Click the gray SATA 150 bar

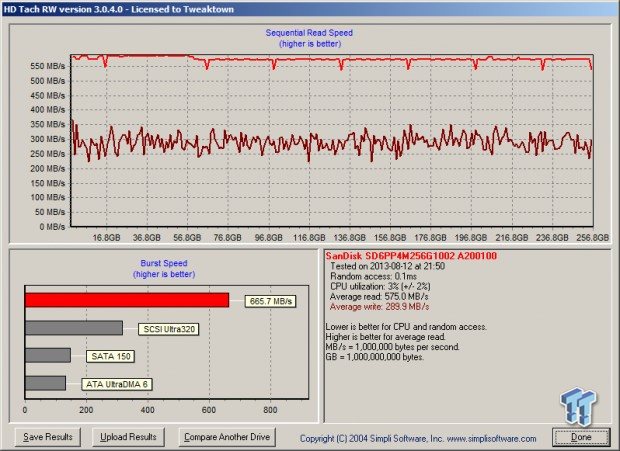48,355
